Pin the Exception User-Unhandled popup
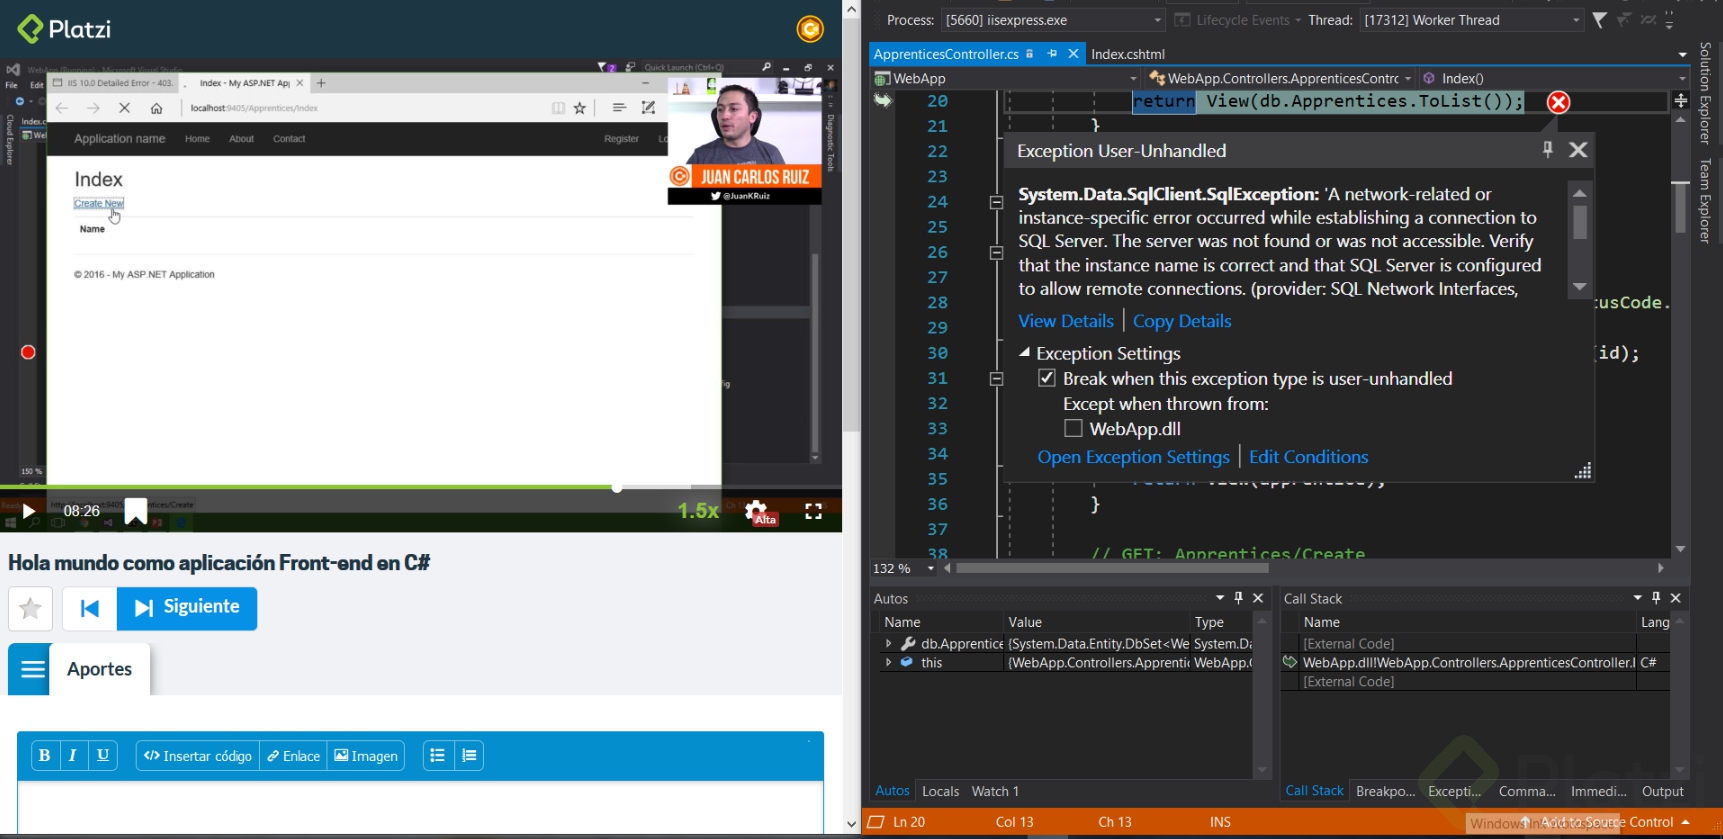The width and height of the screenshot is (1723, 839). tap(1548, 150)
